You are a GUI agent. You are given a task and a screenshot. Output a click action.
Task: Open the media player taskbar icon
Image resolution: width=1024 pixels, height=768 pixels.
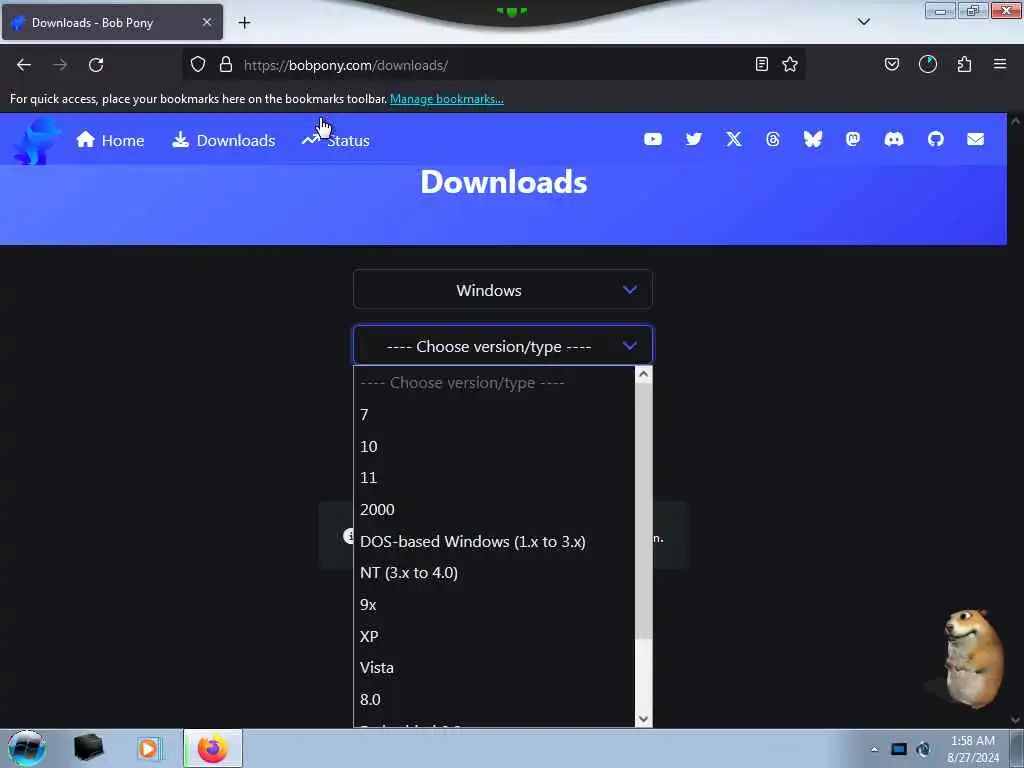(148, 748)
